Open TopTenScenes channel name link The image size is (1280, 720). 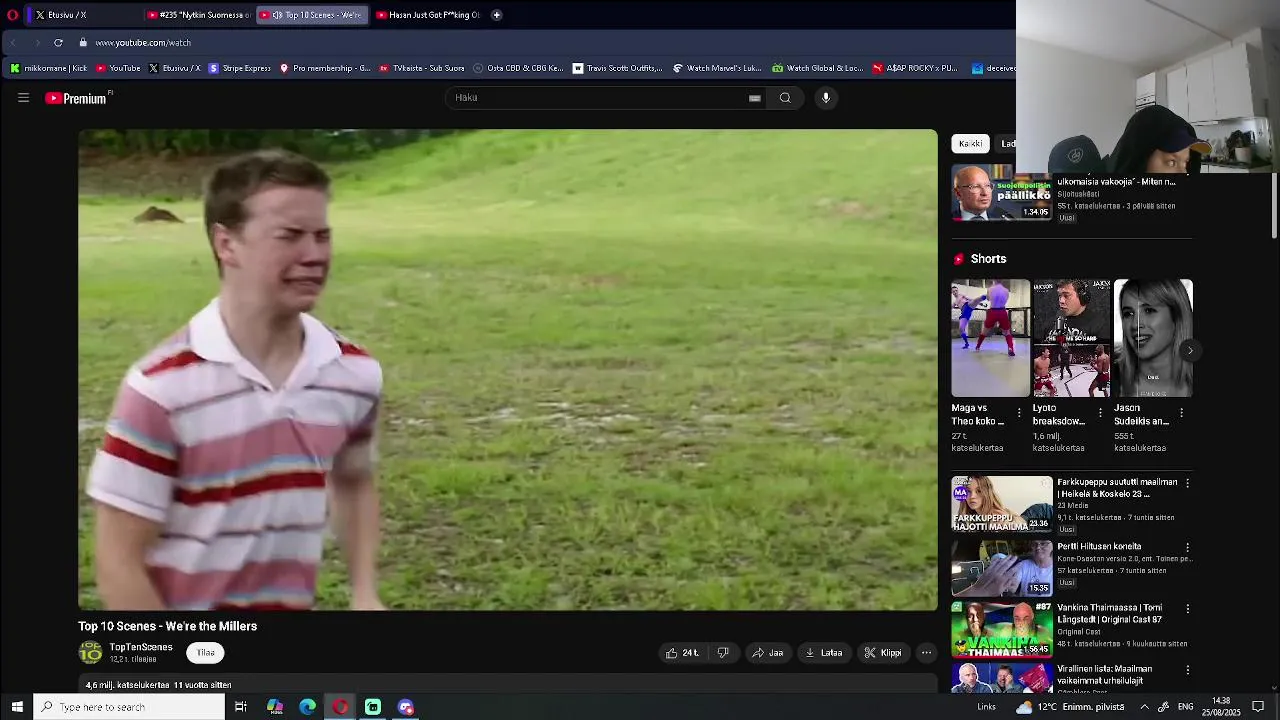(x=141, y=647)
